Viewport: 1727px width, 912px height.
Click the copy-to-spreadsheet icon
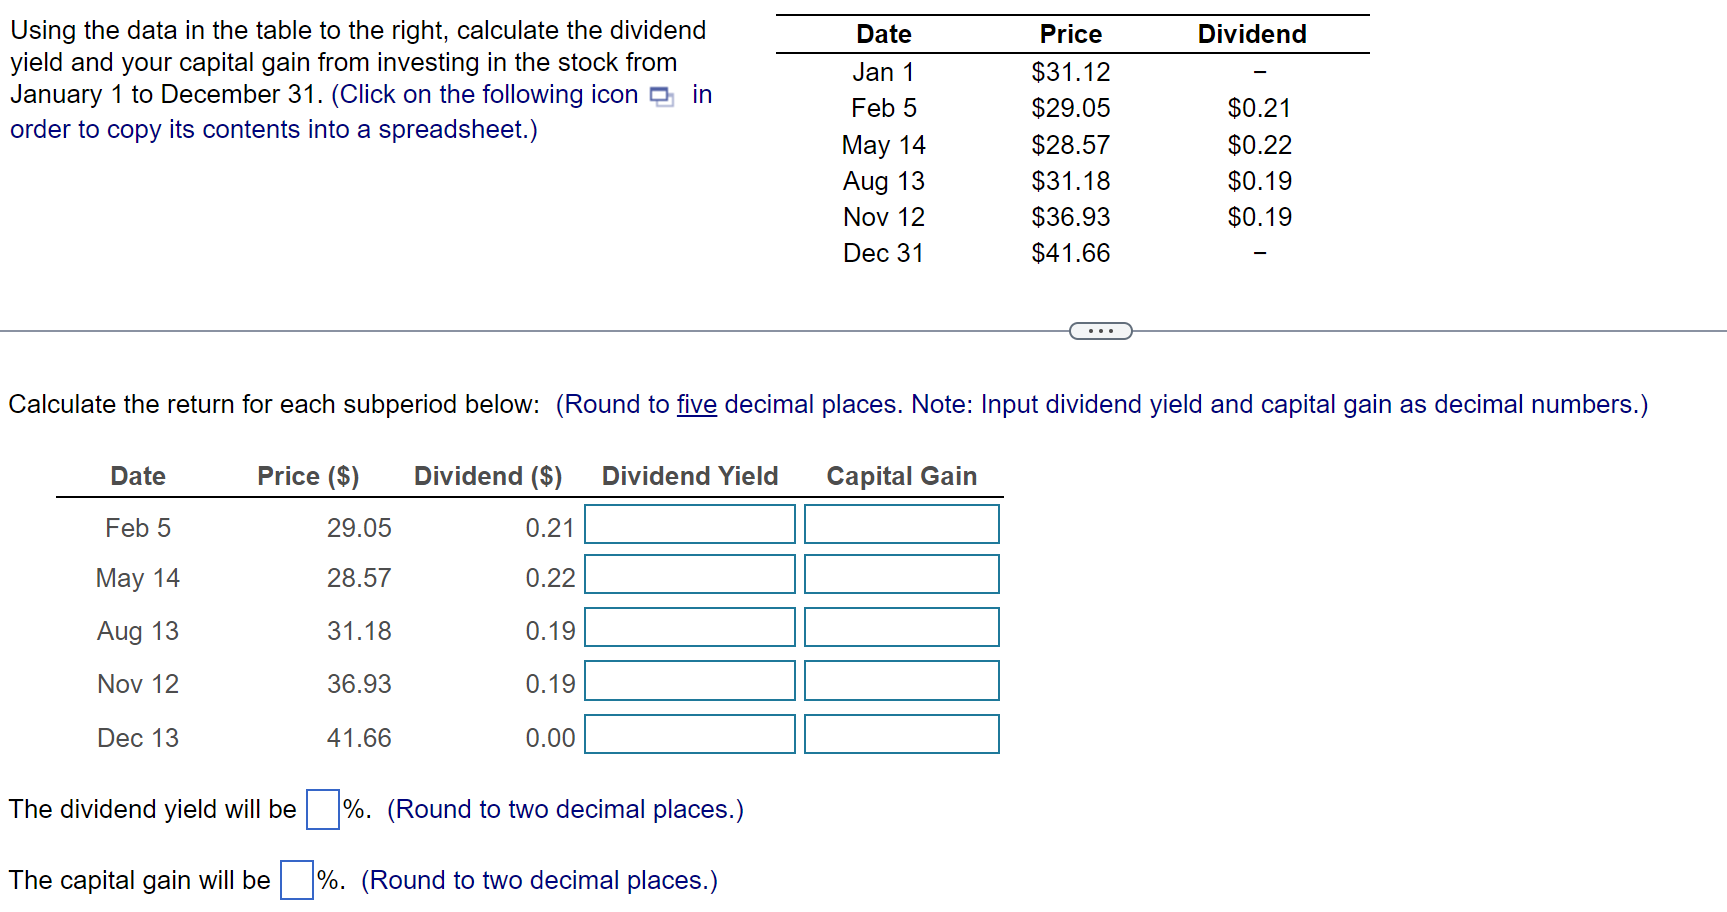pos(660,95)
